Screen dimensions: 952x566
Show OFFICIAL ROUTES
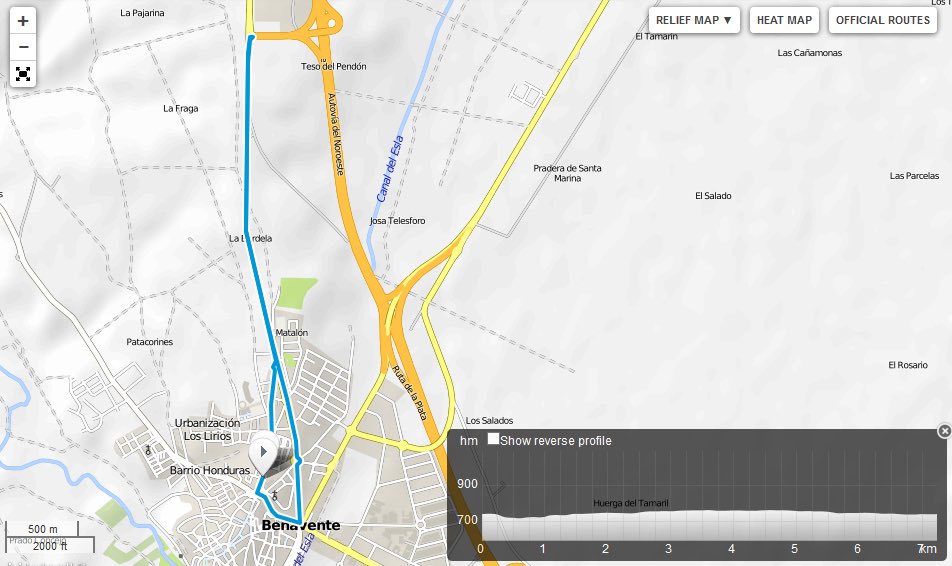tap(883, 20)
